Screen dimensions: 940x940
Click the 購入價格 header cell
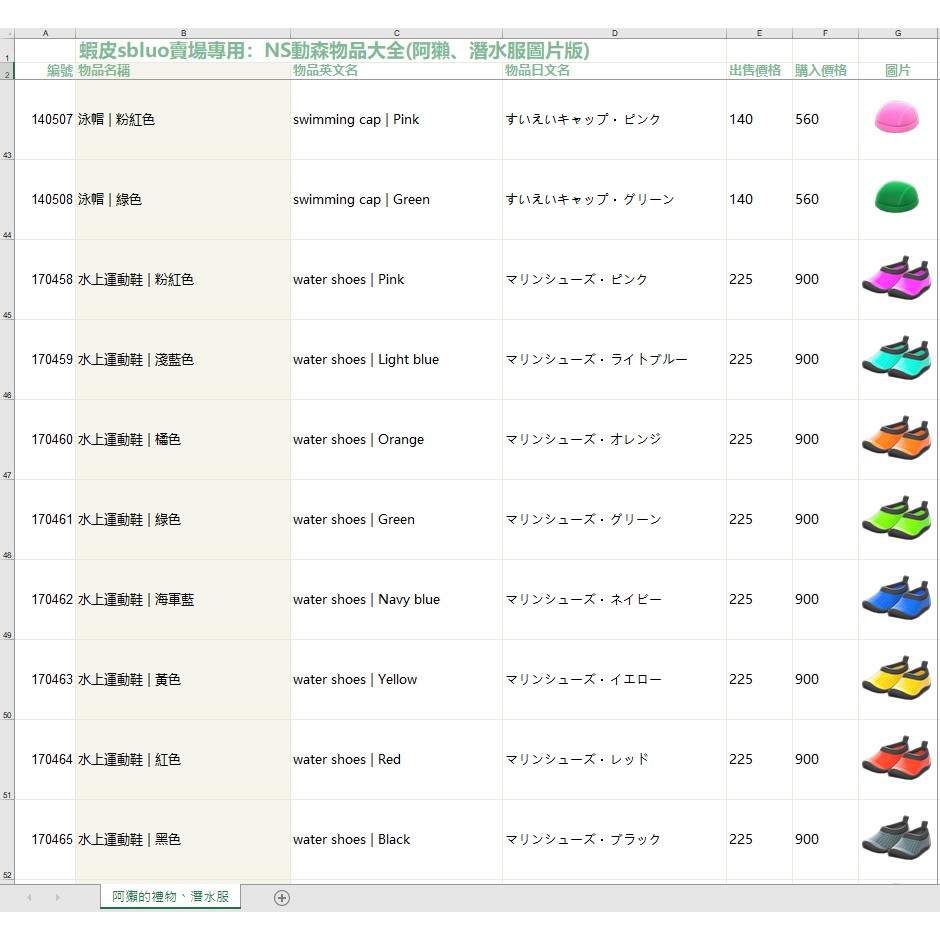click(x=825, y=71)
